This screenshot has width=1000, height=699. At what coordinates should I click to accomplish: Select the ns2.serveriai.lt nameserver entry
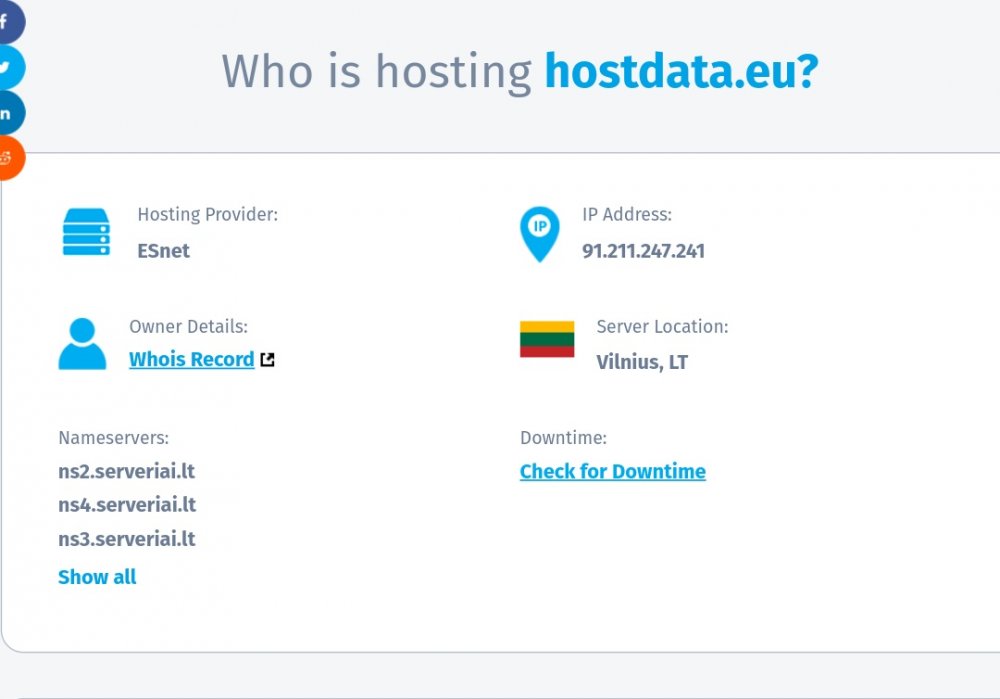(x=126, y=471)
